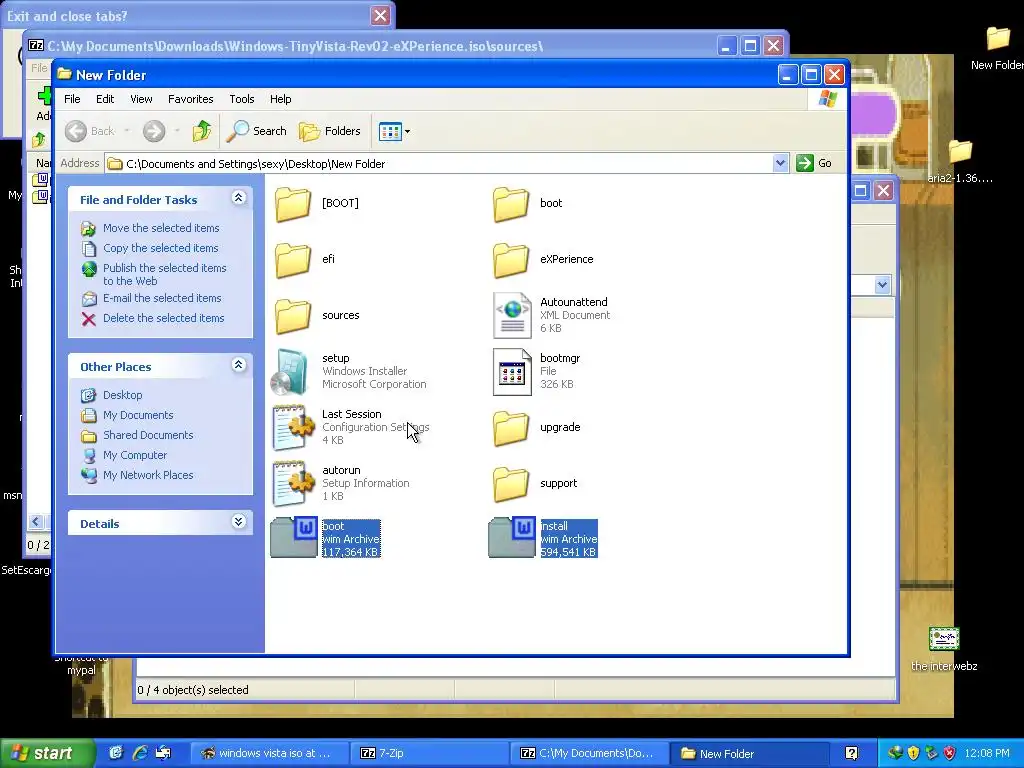This screenshot has width=1024, height=768.
Task: Click Delete the selected items
Action: pyautogui.click(x=163, y=318)
